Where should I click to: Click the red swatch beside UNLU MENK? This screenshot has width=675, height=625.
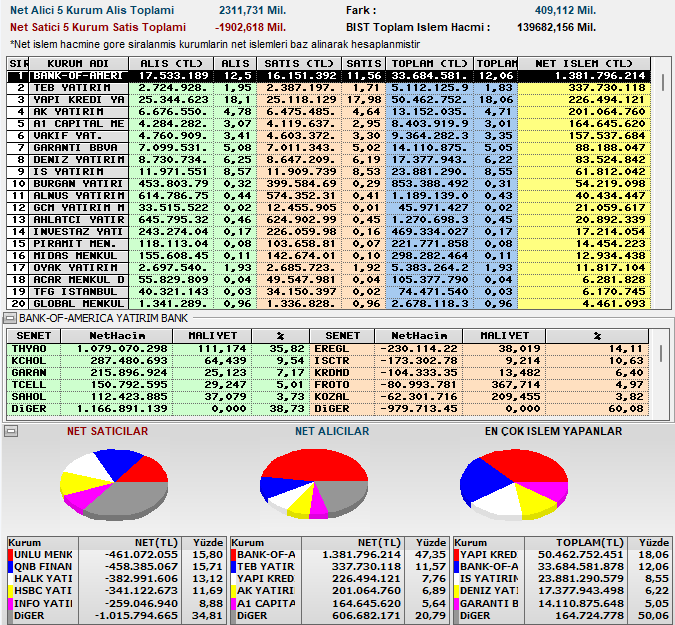tap(10, 554)
